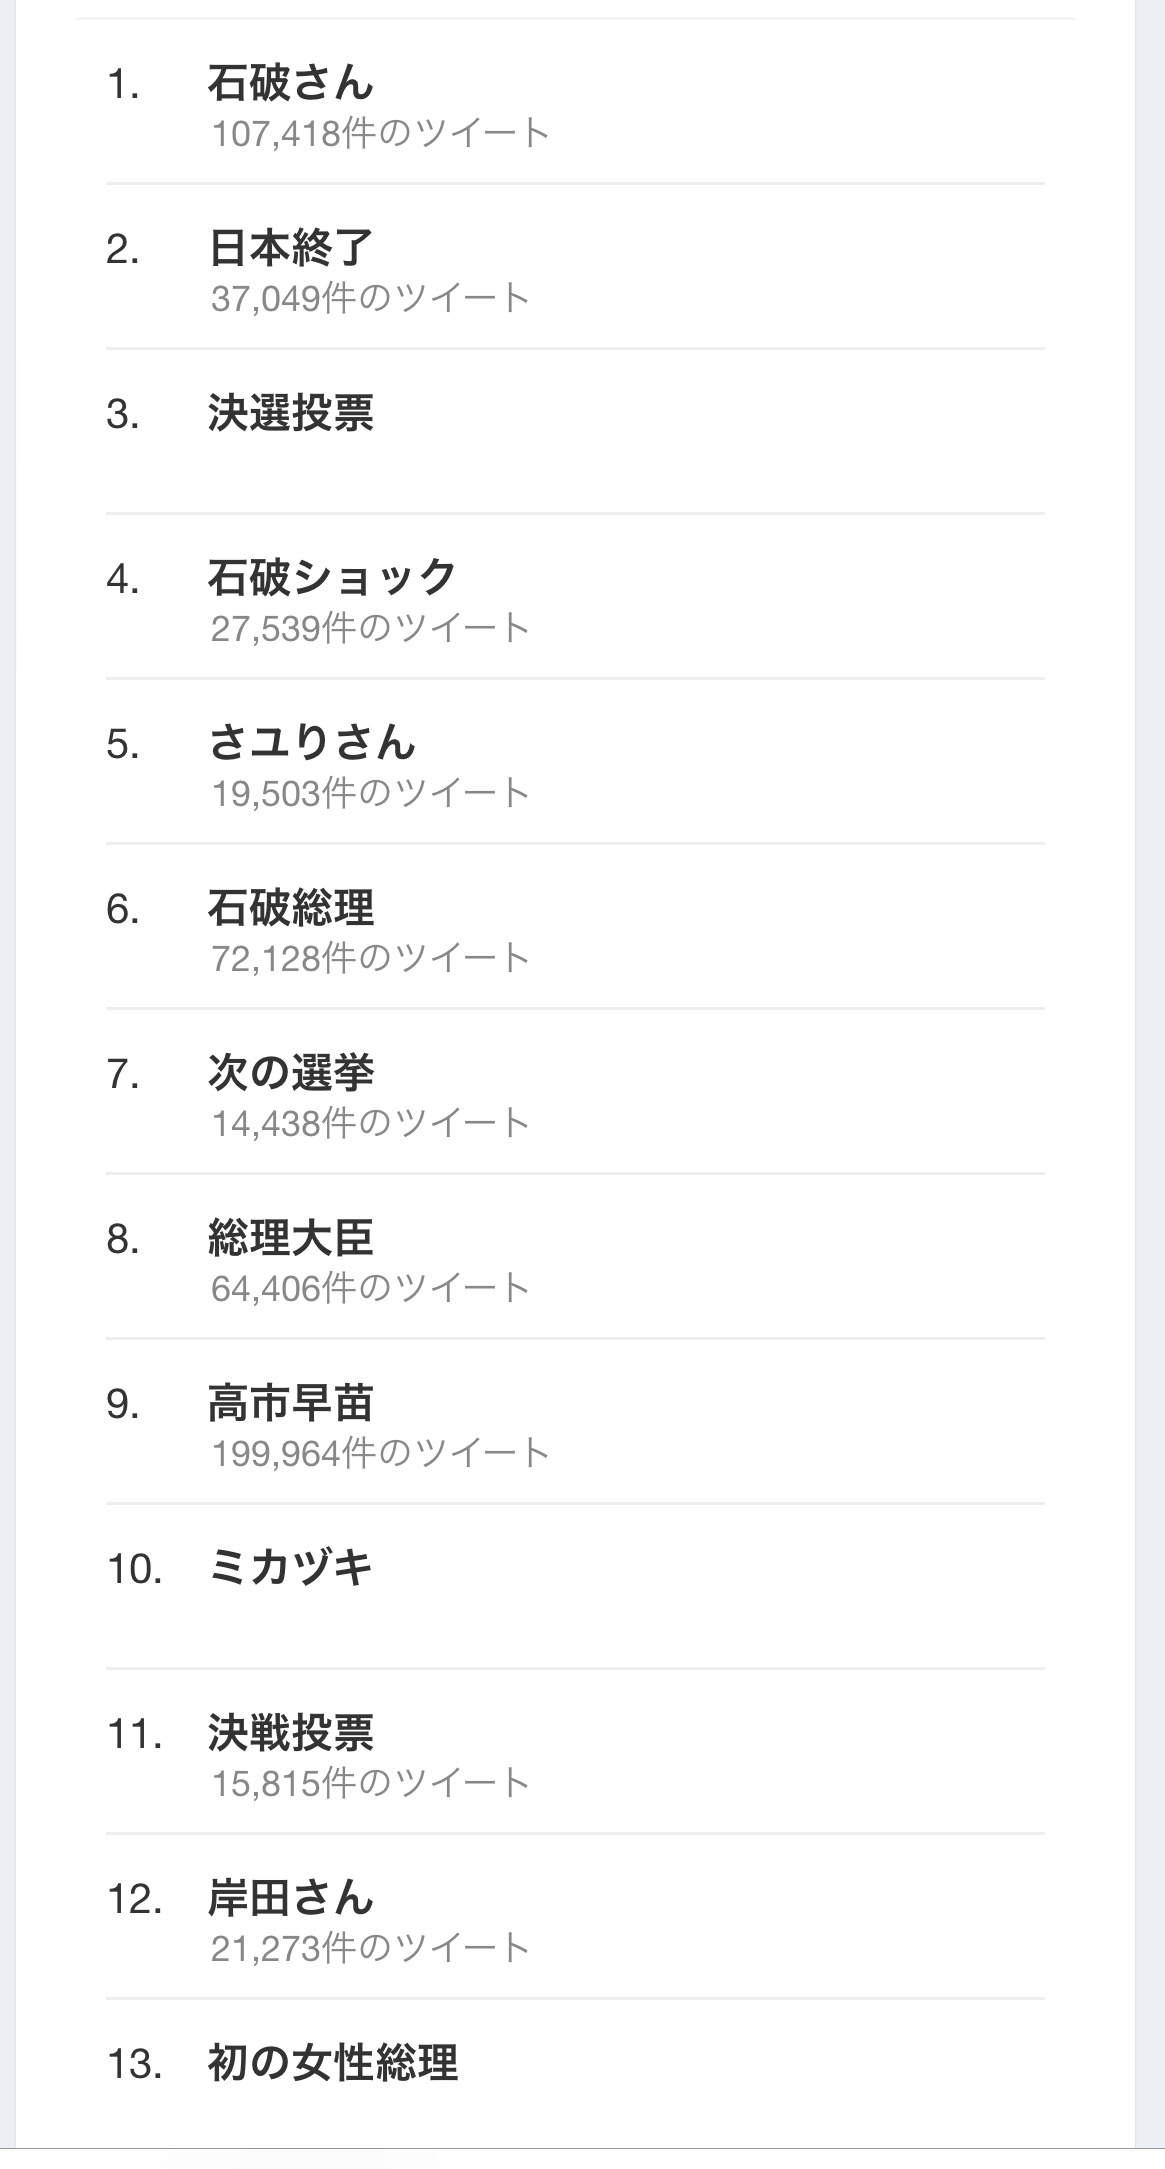Open the 石破さん trending topic
Image resolution: width=1165 pixels, height=2169 pixels.
click(x=290, y=83)
